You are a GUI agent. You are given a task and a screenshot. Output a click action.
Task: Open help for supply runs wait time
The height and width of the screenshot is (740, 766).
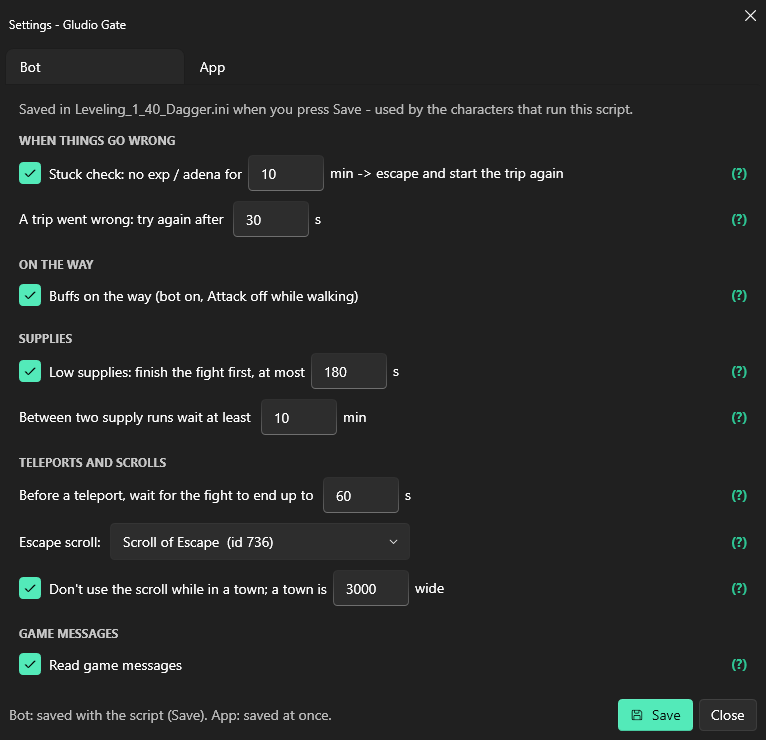point(739,417)
